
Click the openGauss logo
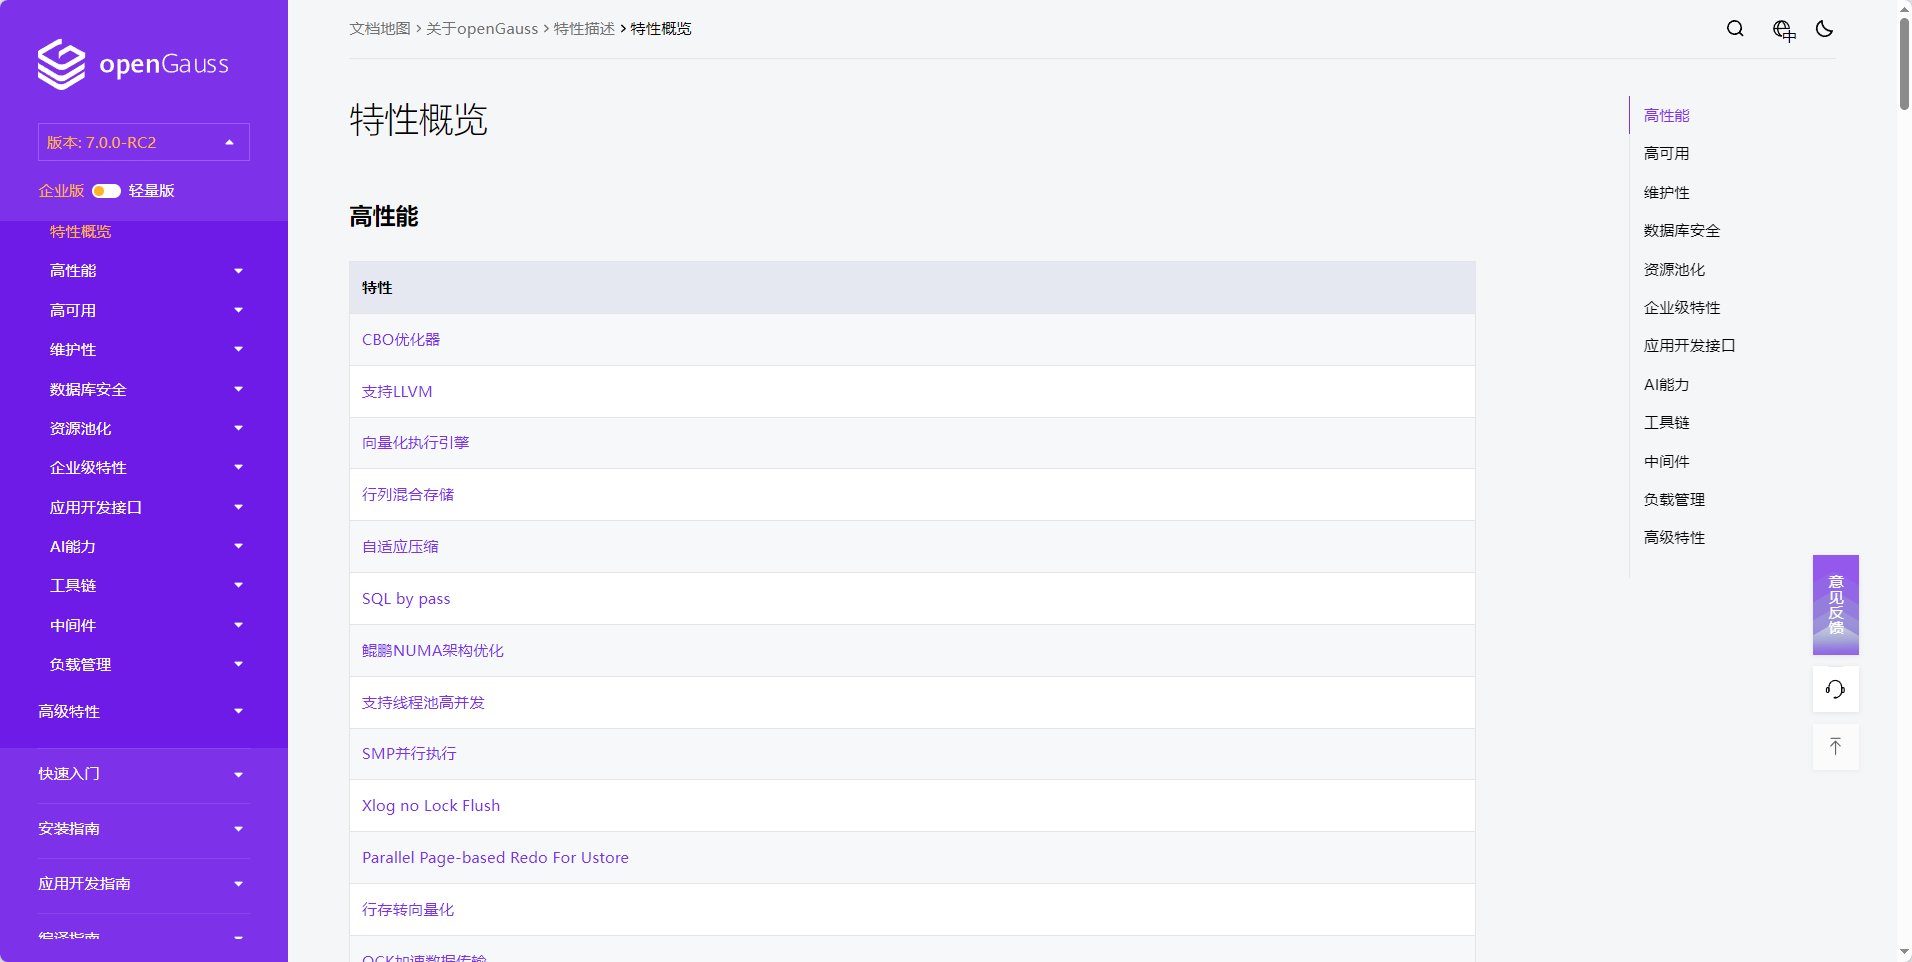tap(133, 64)
